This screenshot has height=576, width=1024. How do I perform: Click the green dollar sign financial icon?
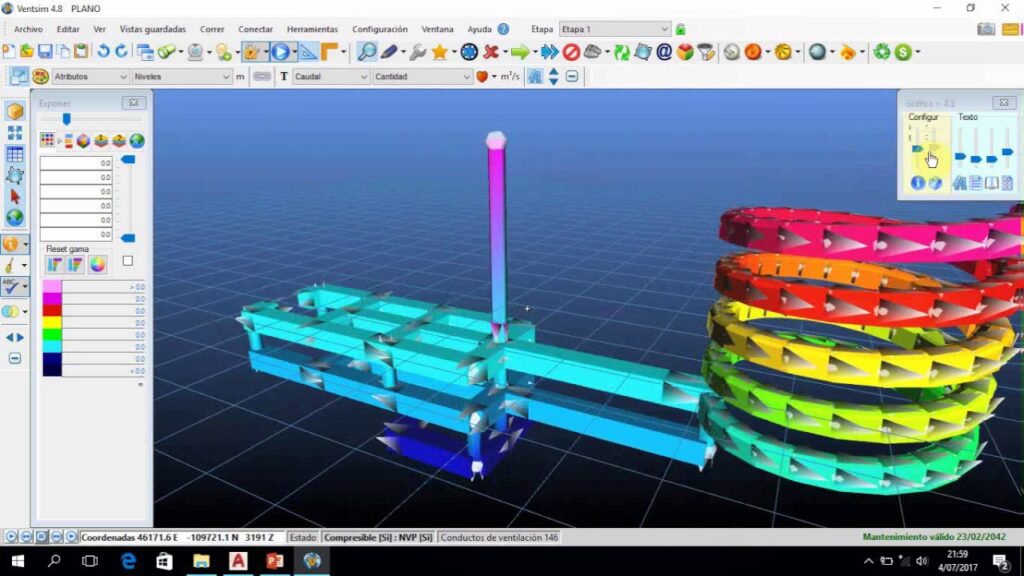coord(903,52)
